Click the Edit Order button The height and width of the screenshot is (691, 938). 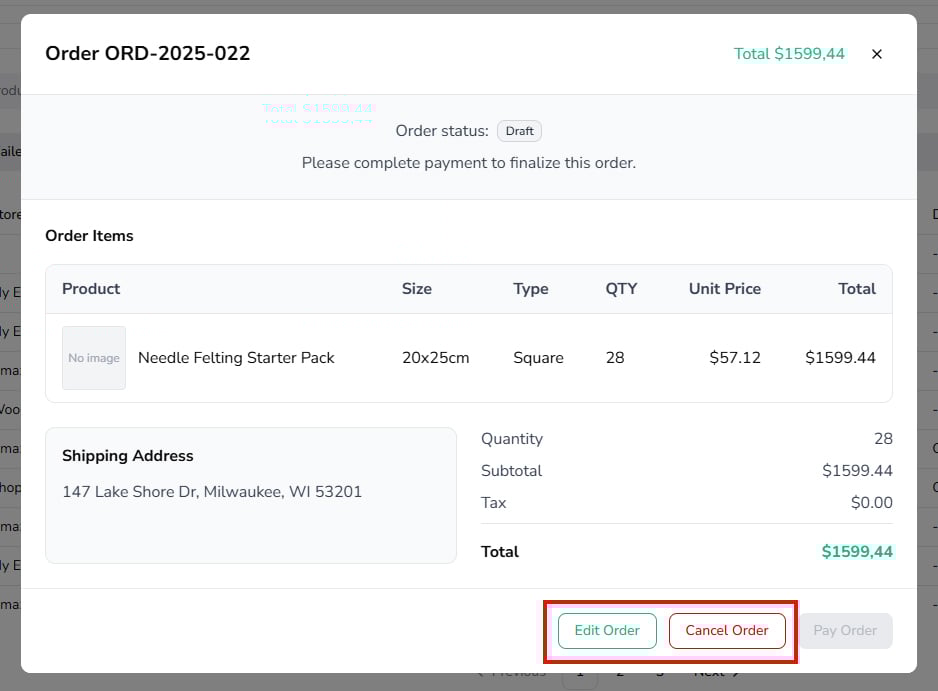pyautogui.click(x=607, y=631)
